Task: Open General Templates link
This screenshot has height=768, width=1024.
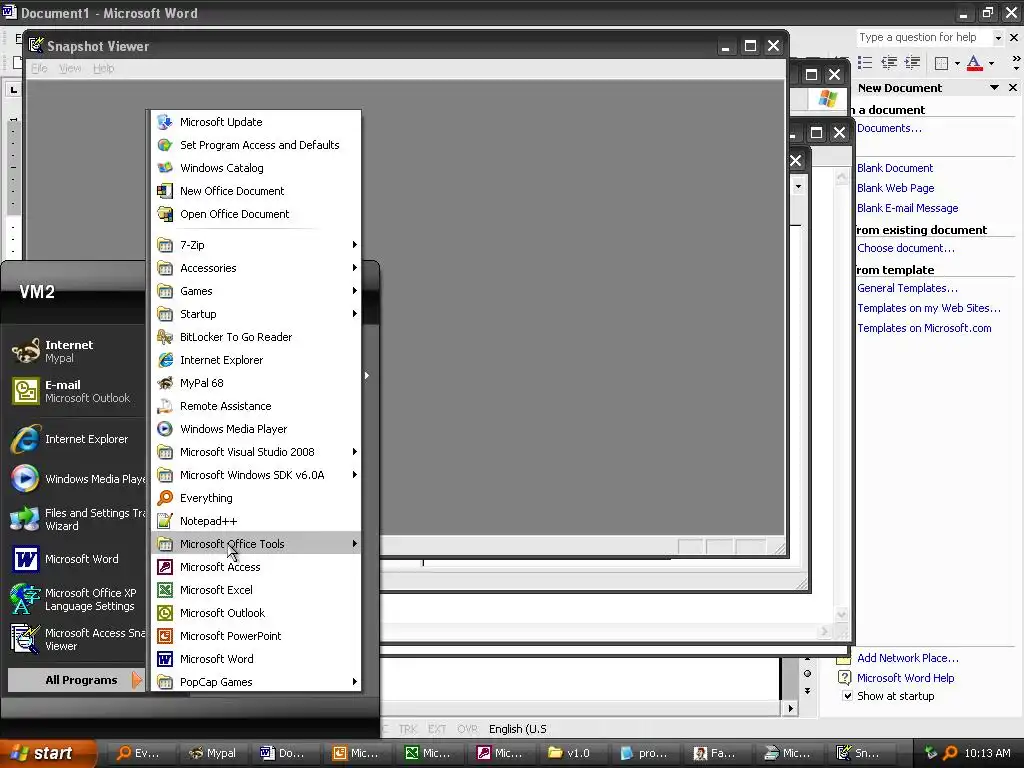Action: pos(907,288)
